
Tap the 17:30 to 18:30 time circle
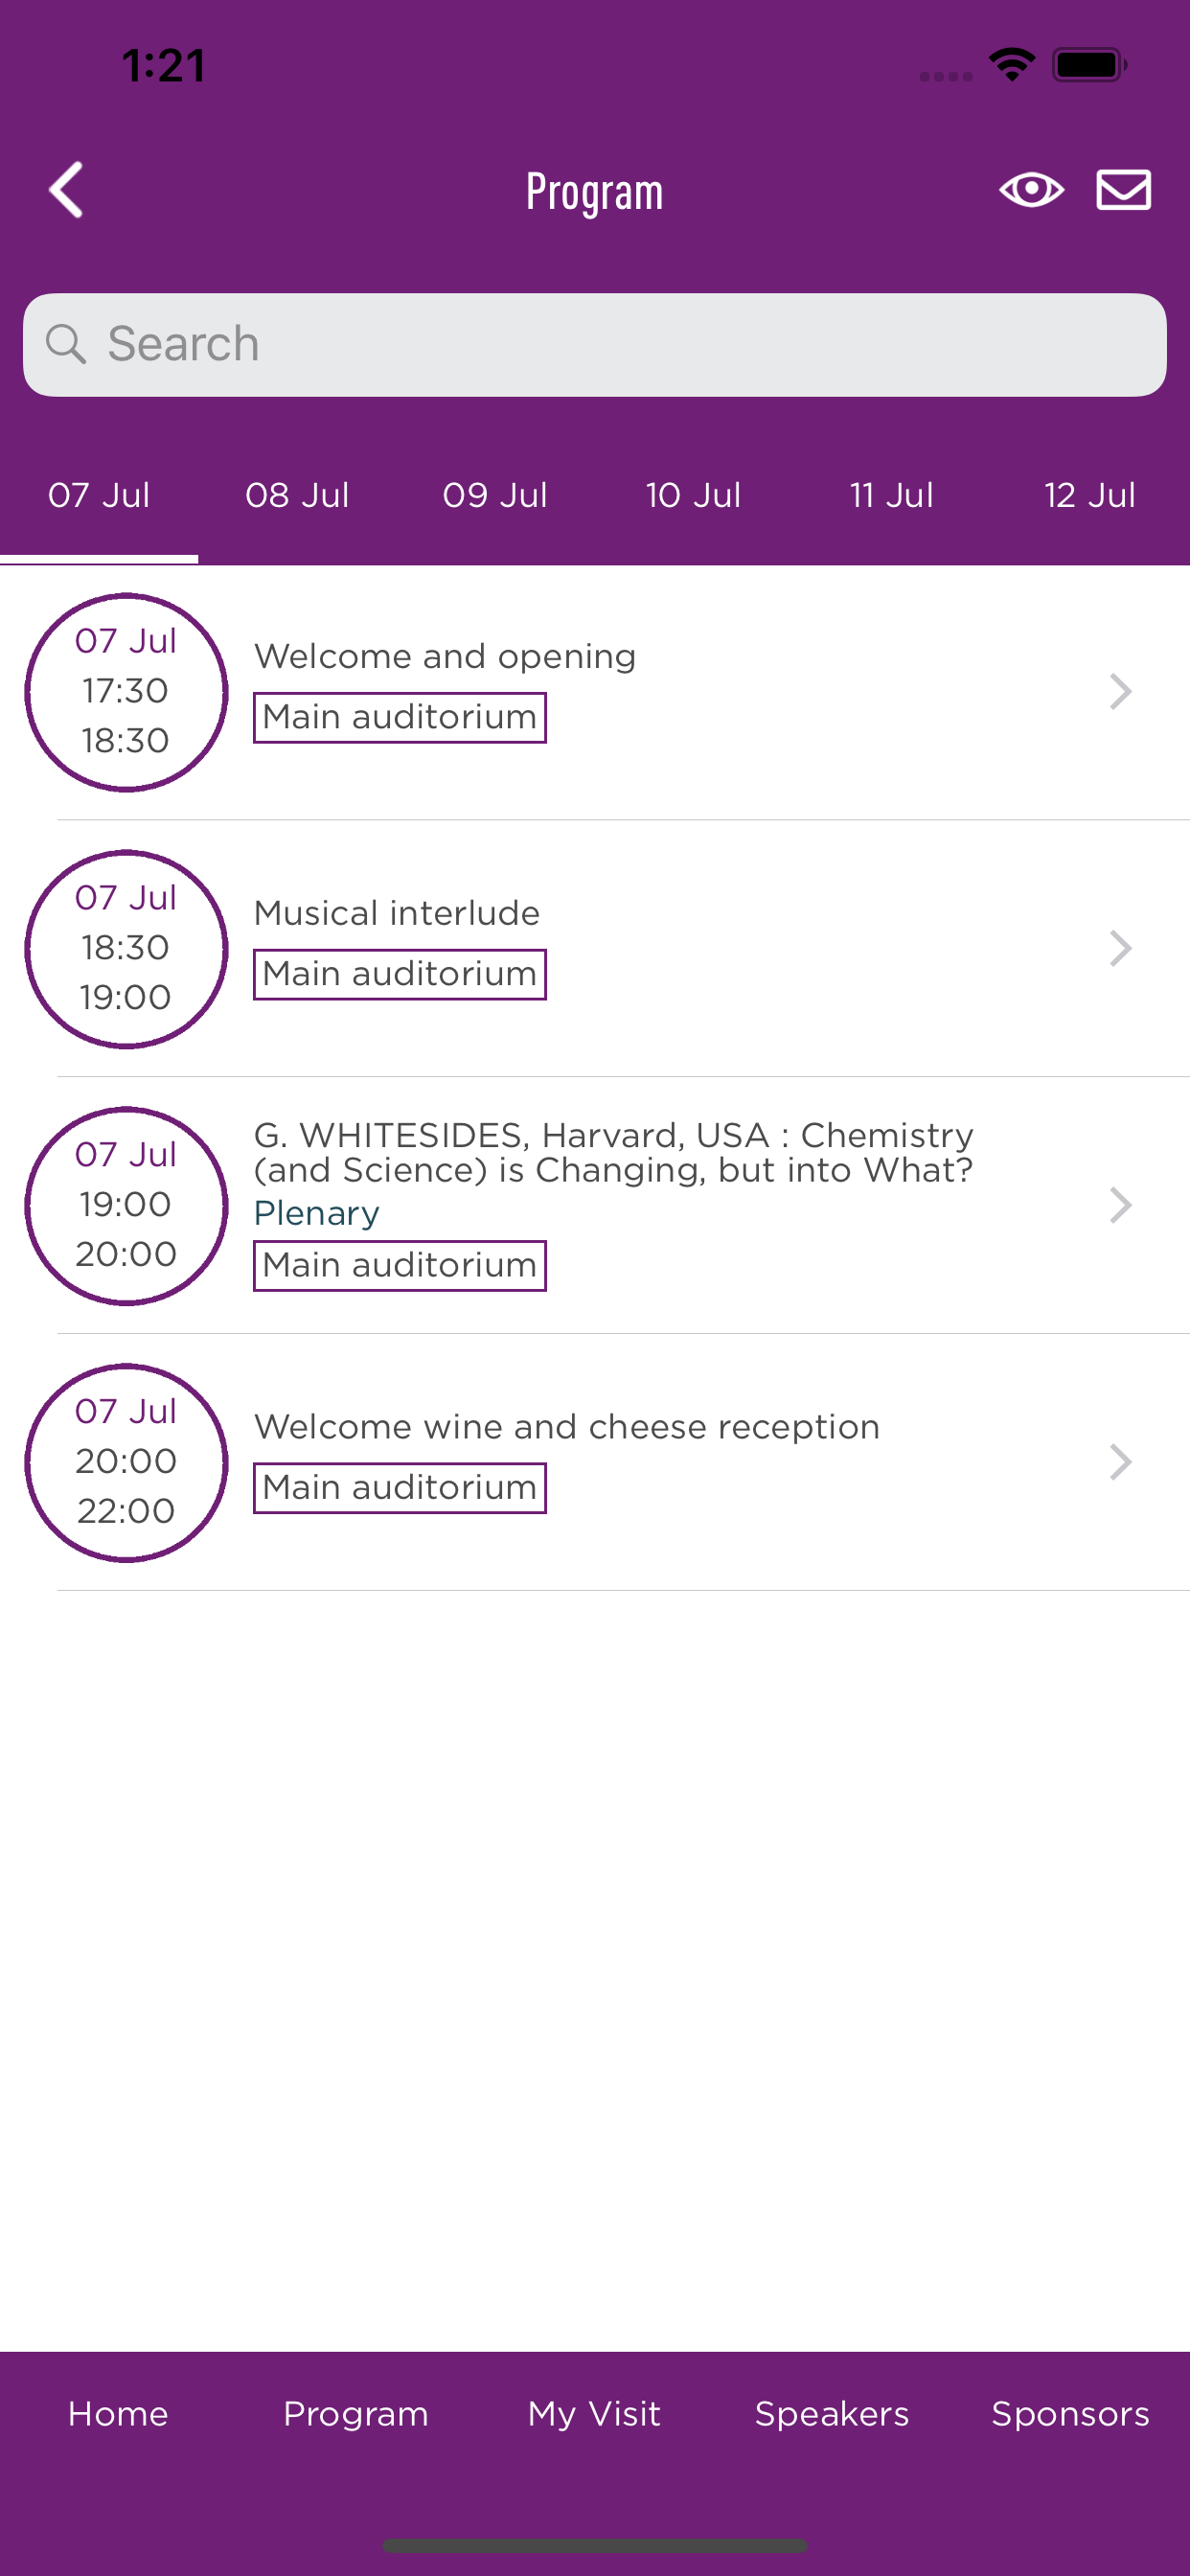coord(126,692)
